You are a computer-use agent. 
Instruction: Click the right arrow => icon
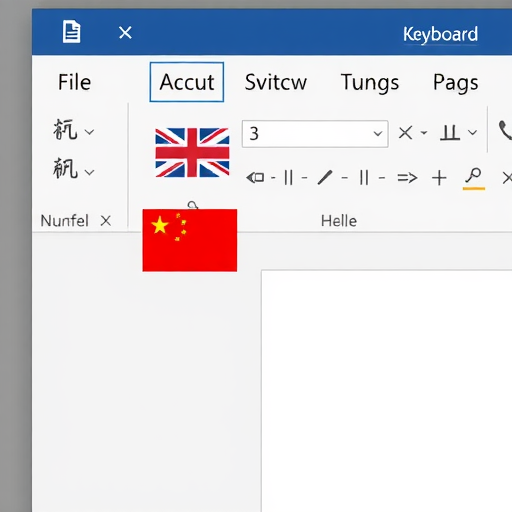(x=407, y=178)
